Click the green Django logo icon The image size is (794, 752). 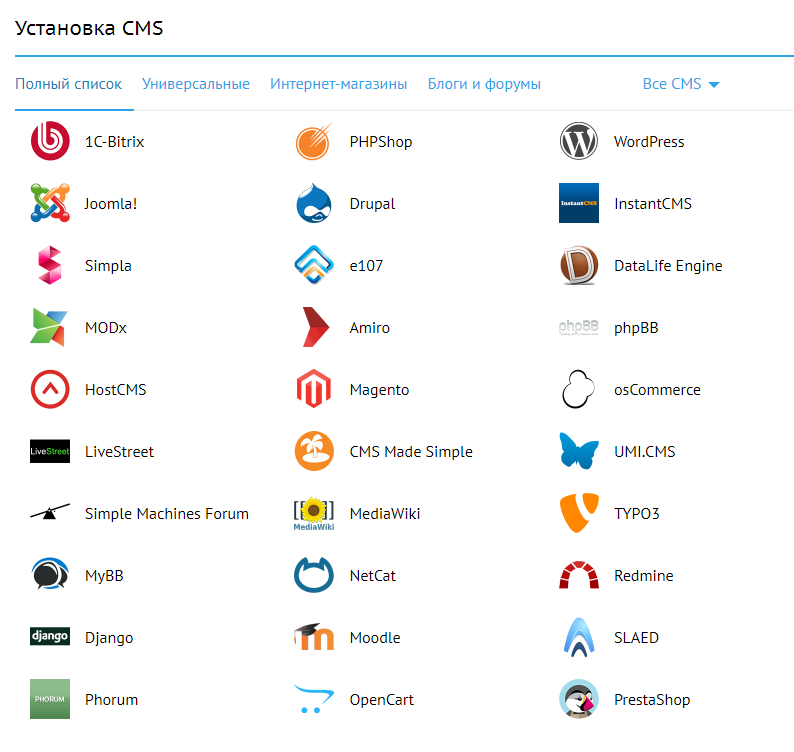(50, 636)
